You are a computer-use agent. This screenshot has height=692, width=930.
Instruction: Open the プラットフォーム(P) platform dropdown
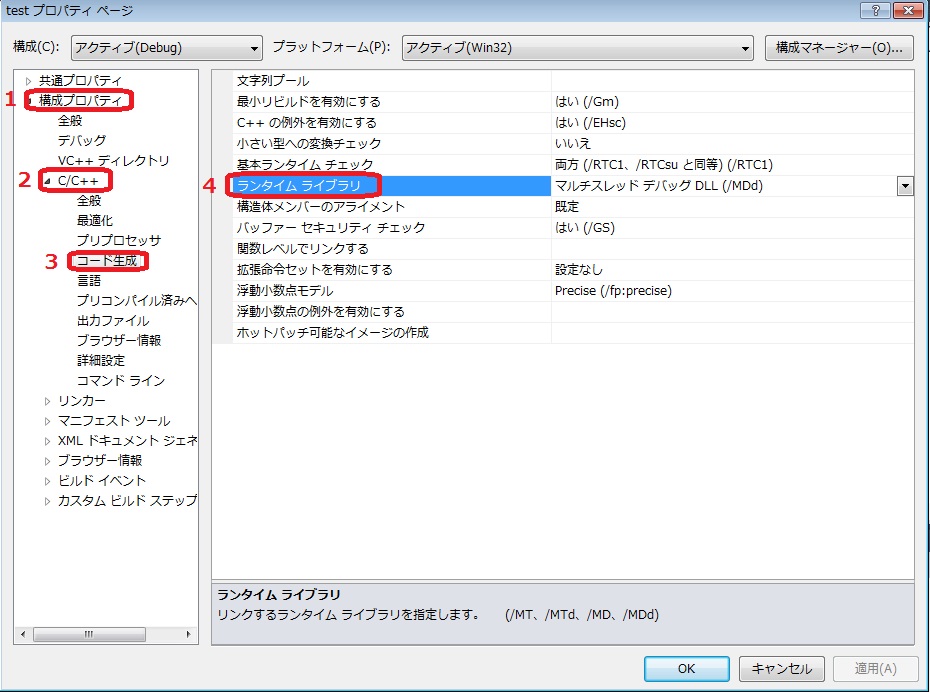tap(577, 47)
